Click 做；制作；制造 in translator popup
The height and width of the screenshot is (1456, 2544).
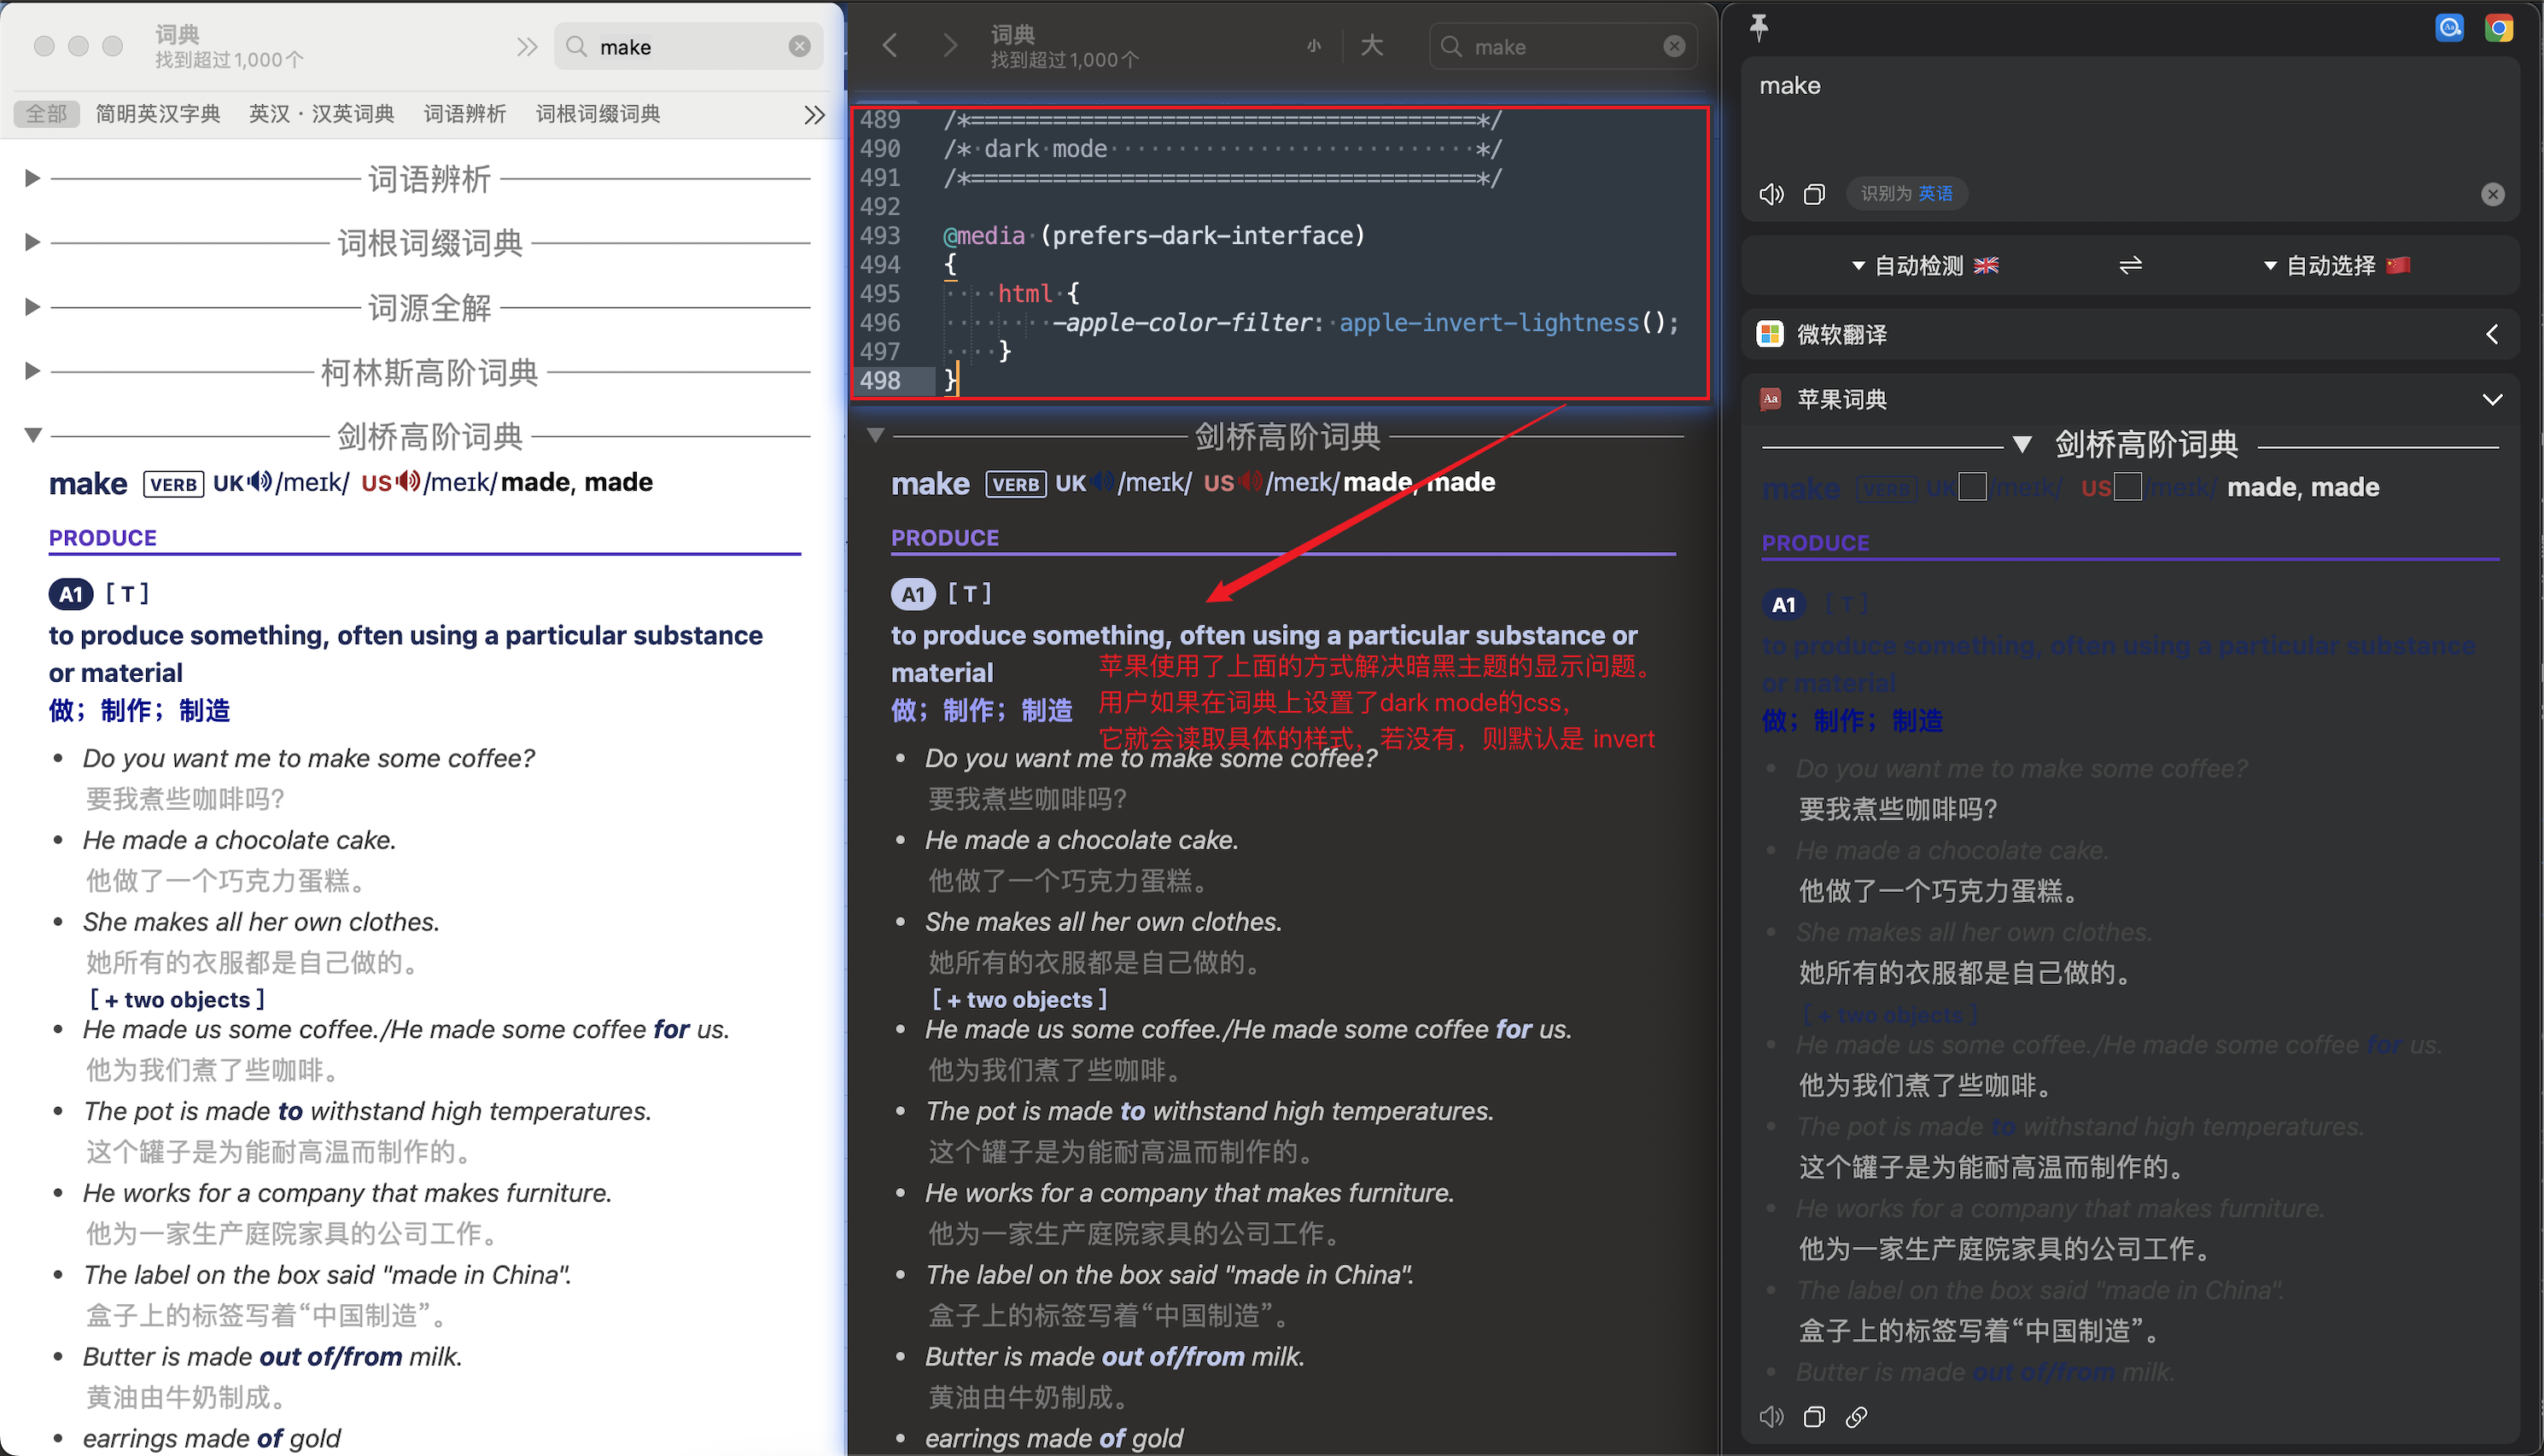click(1853, 720)
